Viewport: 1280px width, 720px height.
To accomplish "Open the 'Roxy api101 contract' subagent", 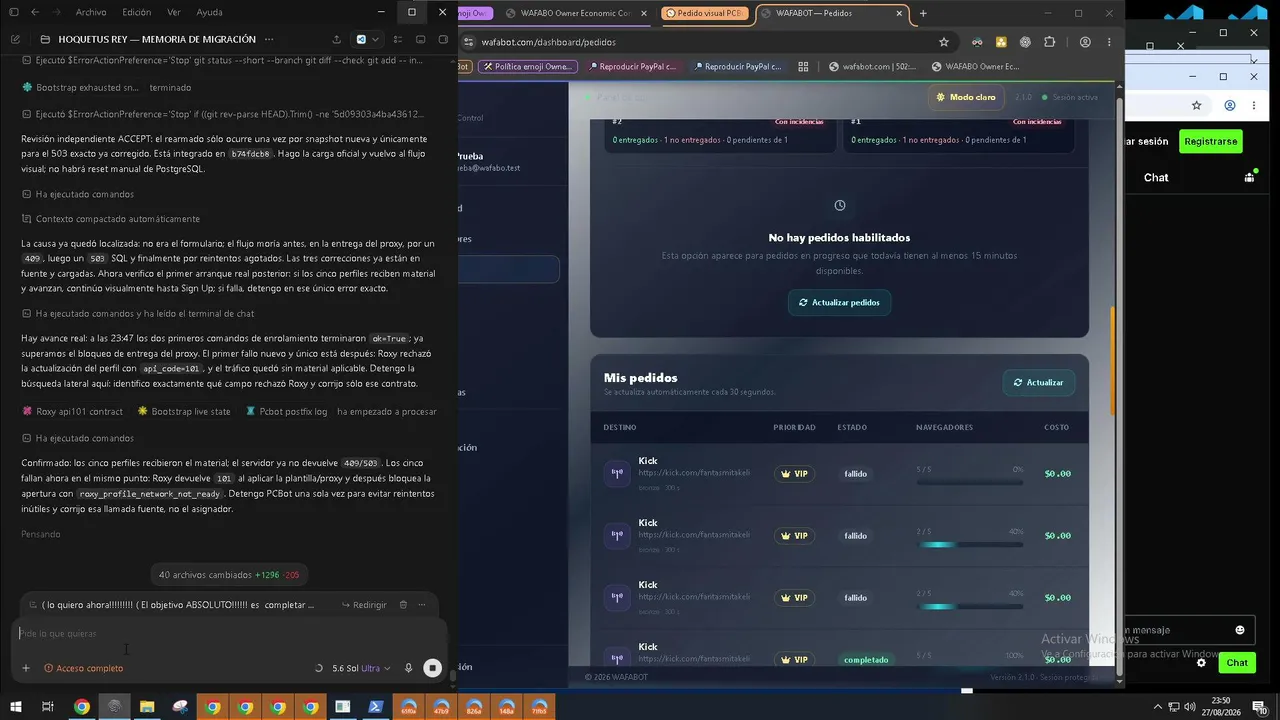I will point(72,411).
